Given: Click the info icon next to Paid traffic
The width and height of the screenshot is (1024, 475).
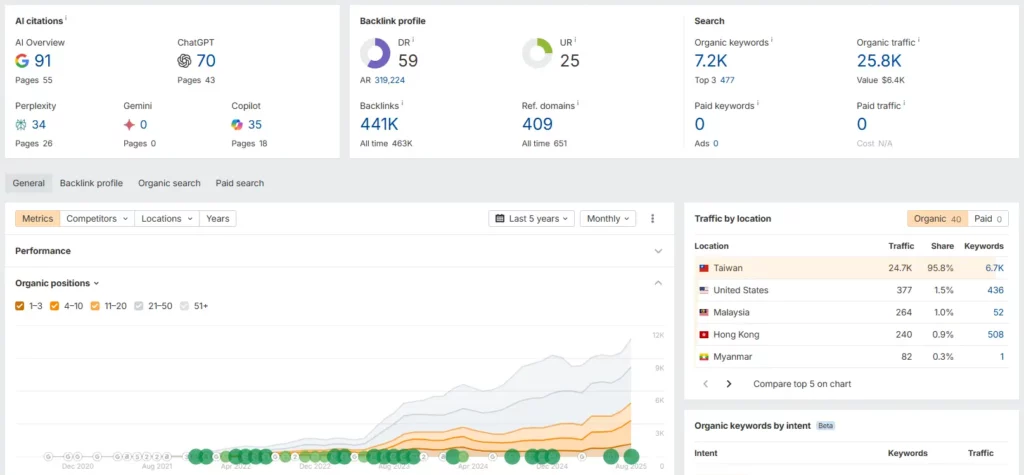Looking at the screenshot, I should coord(905,103).
